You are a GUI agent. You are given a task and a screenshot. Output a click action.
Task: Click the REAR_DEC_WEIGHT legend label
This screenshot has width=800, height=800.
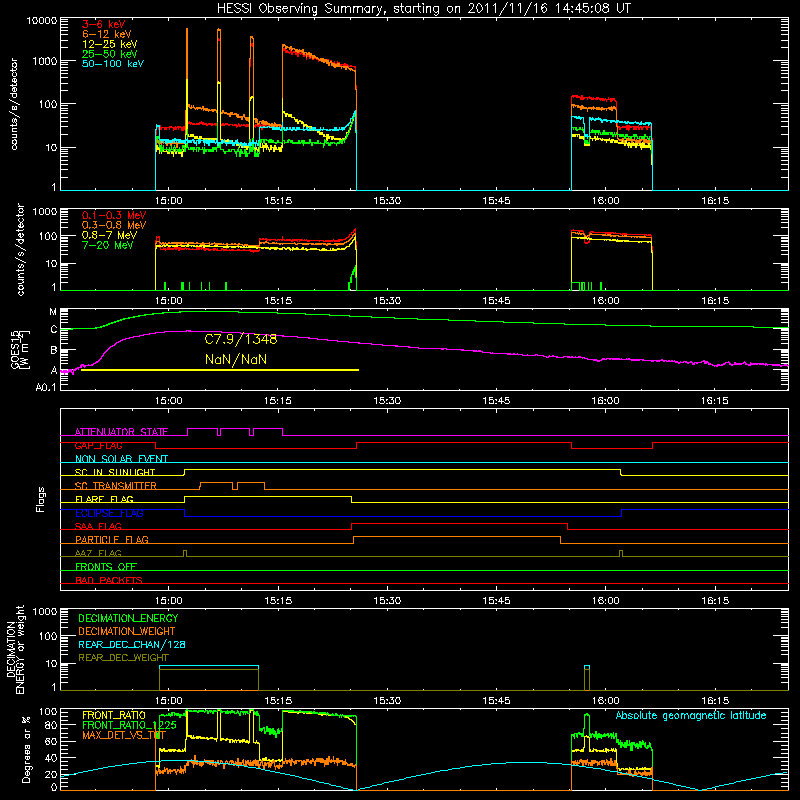tap(123, 658)
